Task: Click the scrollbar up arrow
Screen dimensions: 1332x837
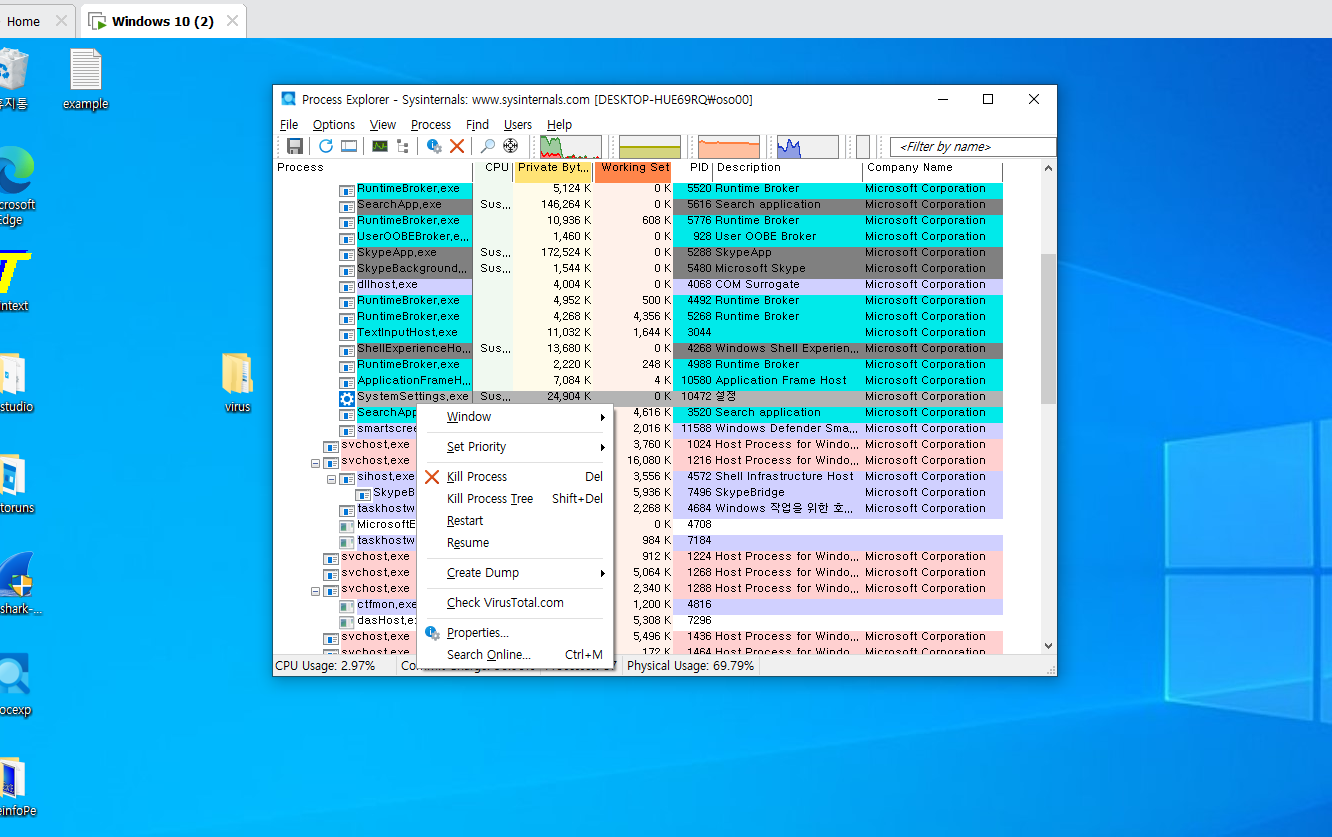Action: pyautogui.click(x=1048, y=168)
